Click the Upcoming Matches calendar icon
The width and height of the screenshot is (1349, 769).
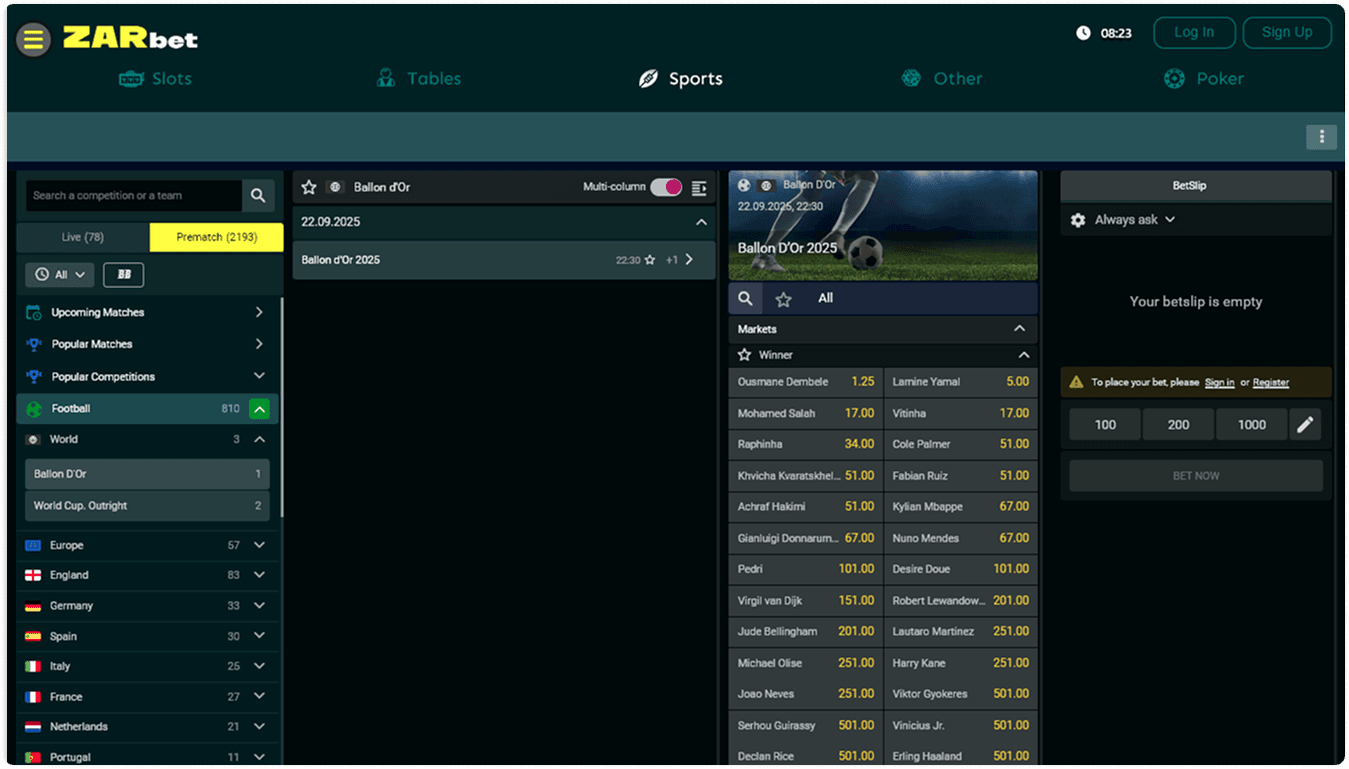tap(33, 312)
